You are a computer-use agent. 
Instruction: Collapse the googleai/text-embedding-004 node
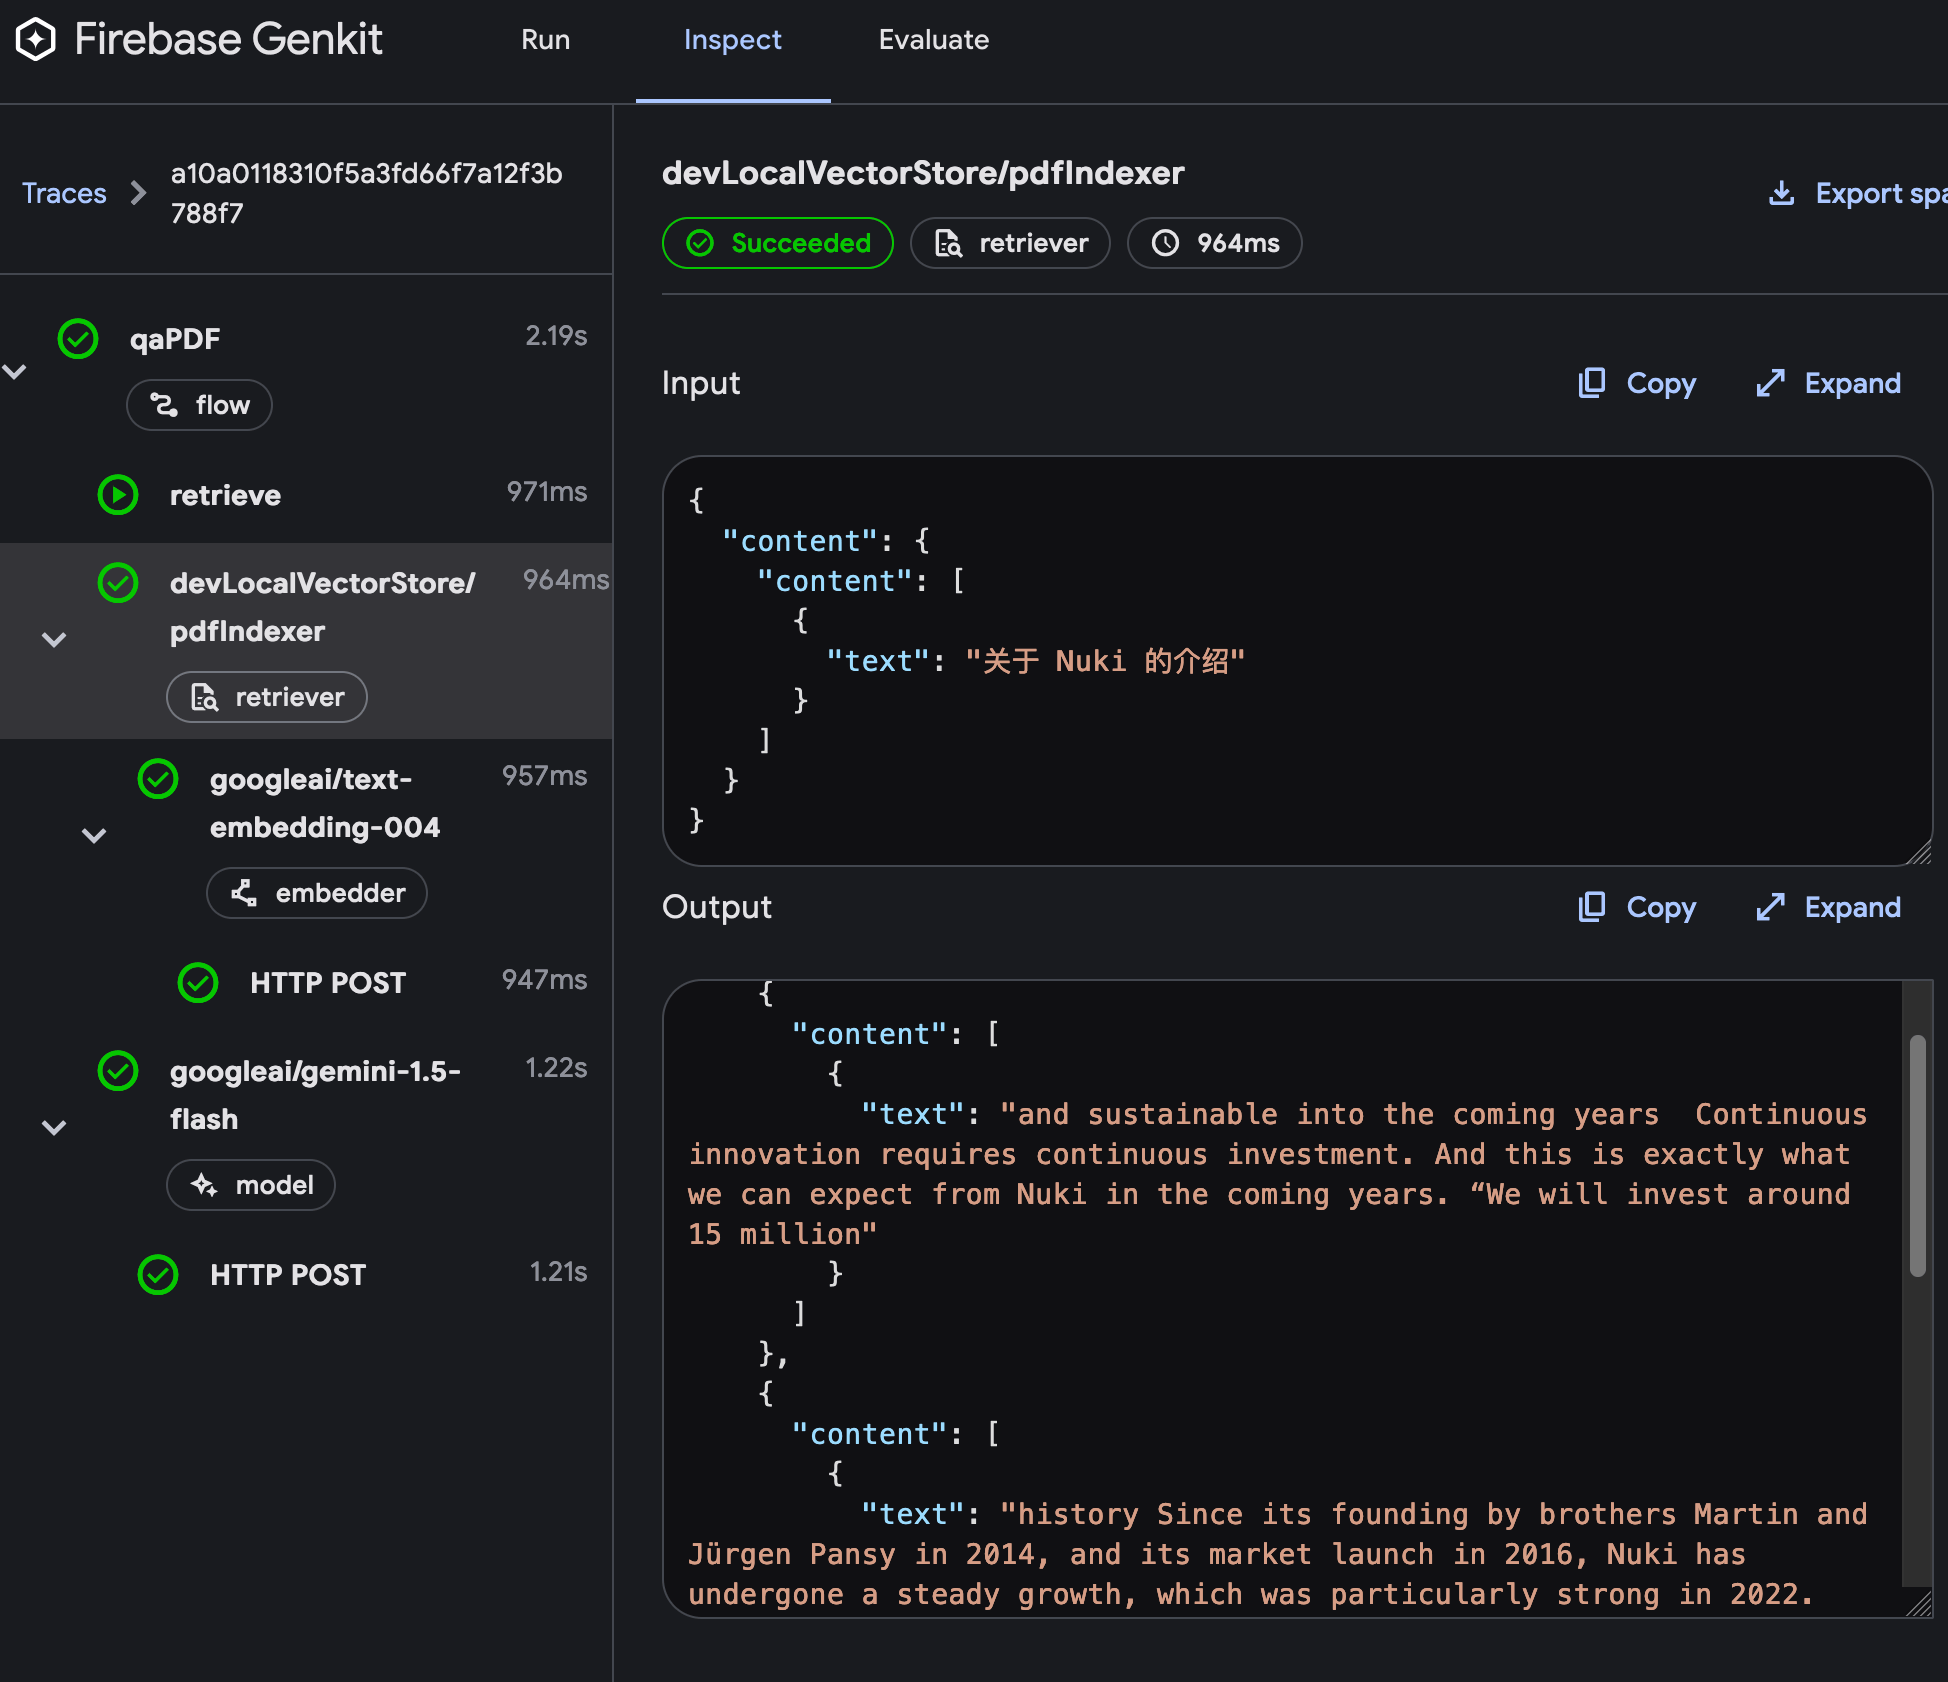[94, 835]
